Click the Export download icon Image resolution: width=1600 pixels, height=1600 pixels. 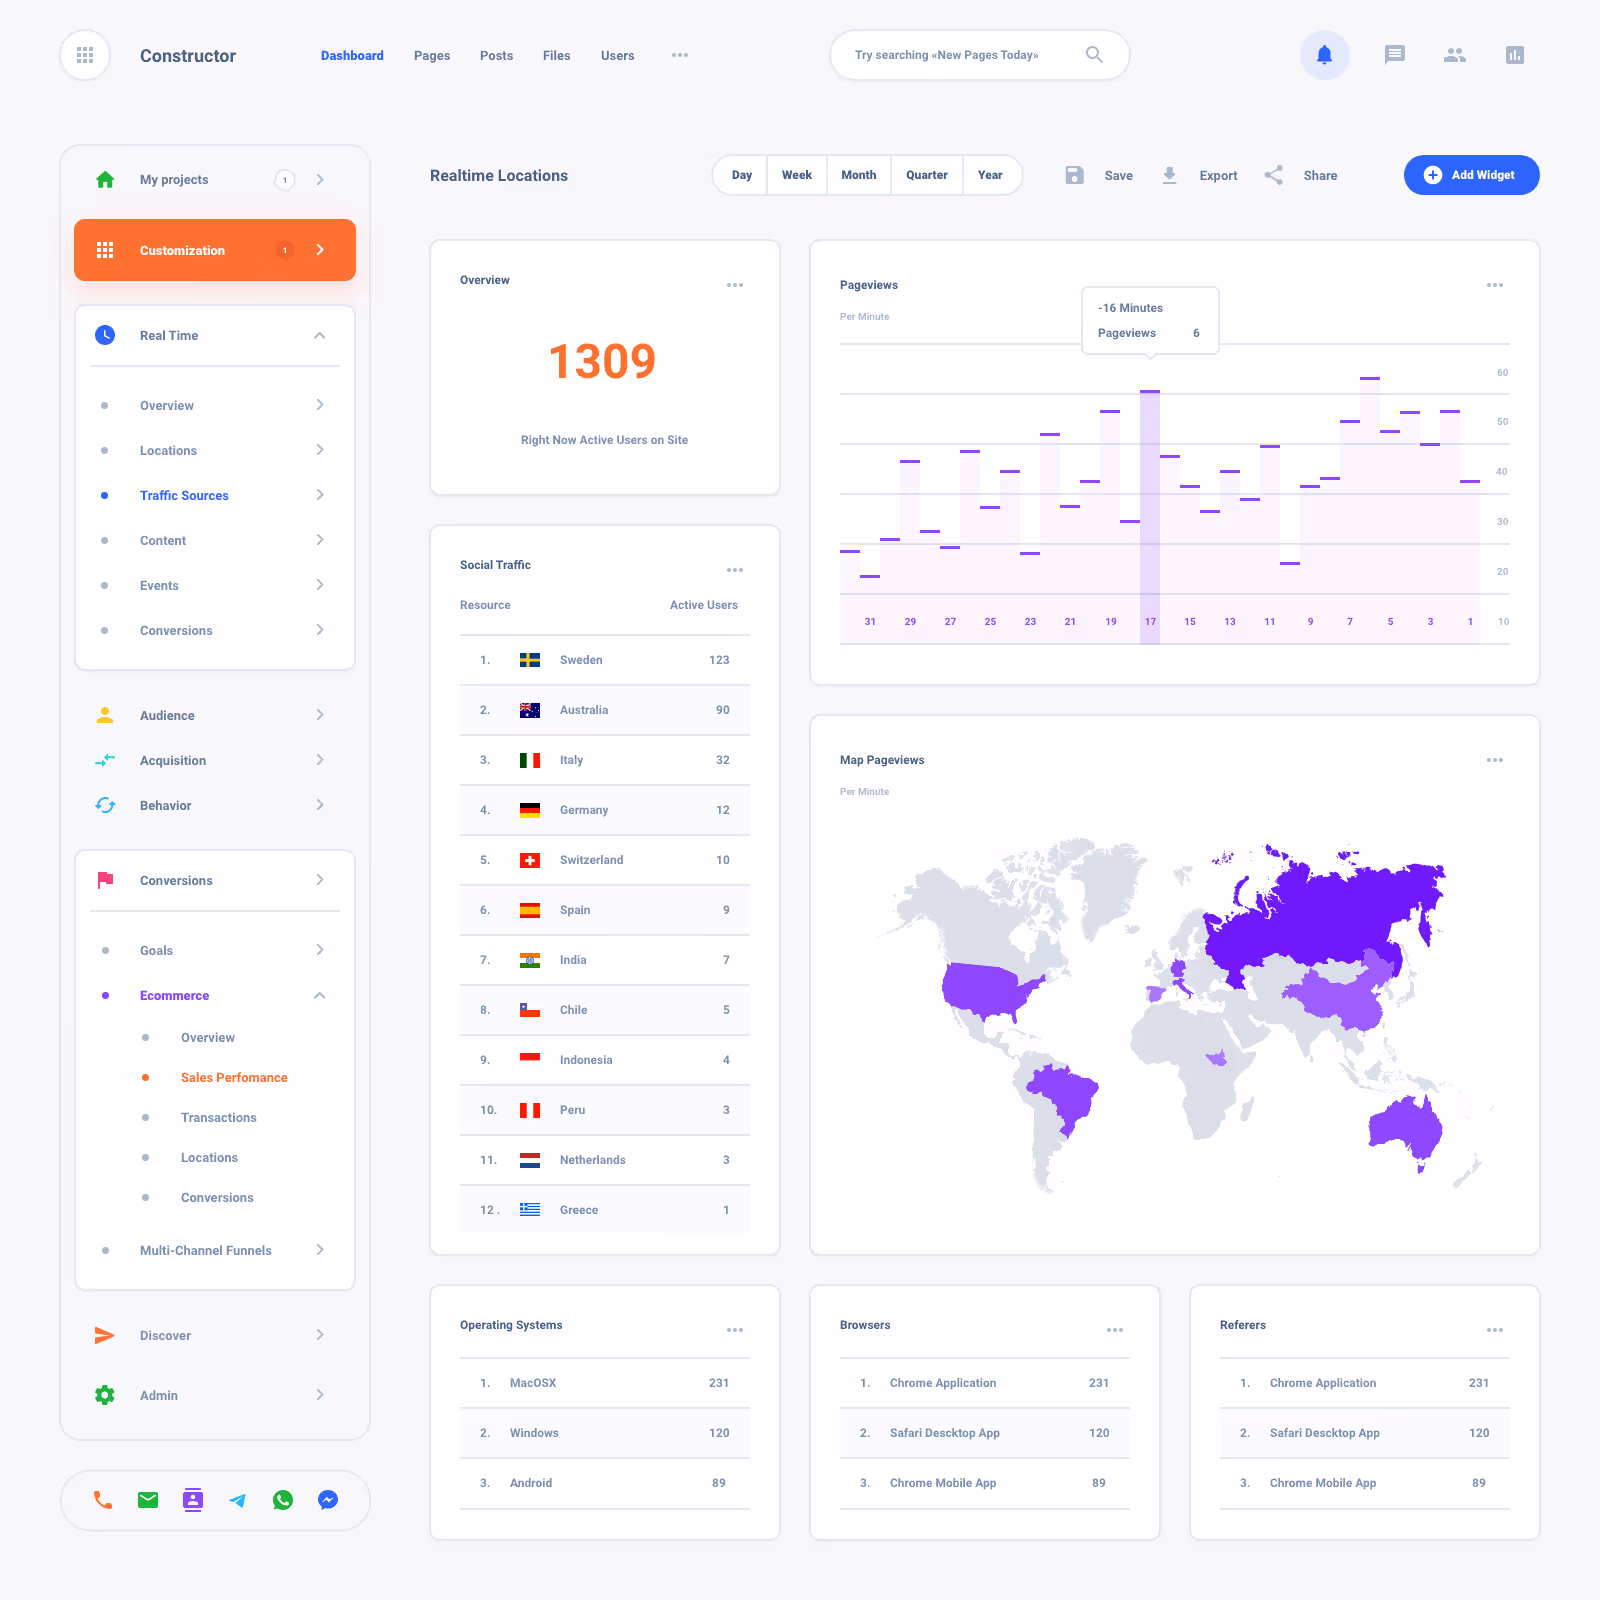coord(1169,175)
